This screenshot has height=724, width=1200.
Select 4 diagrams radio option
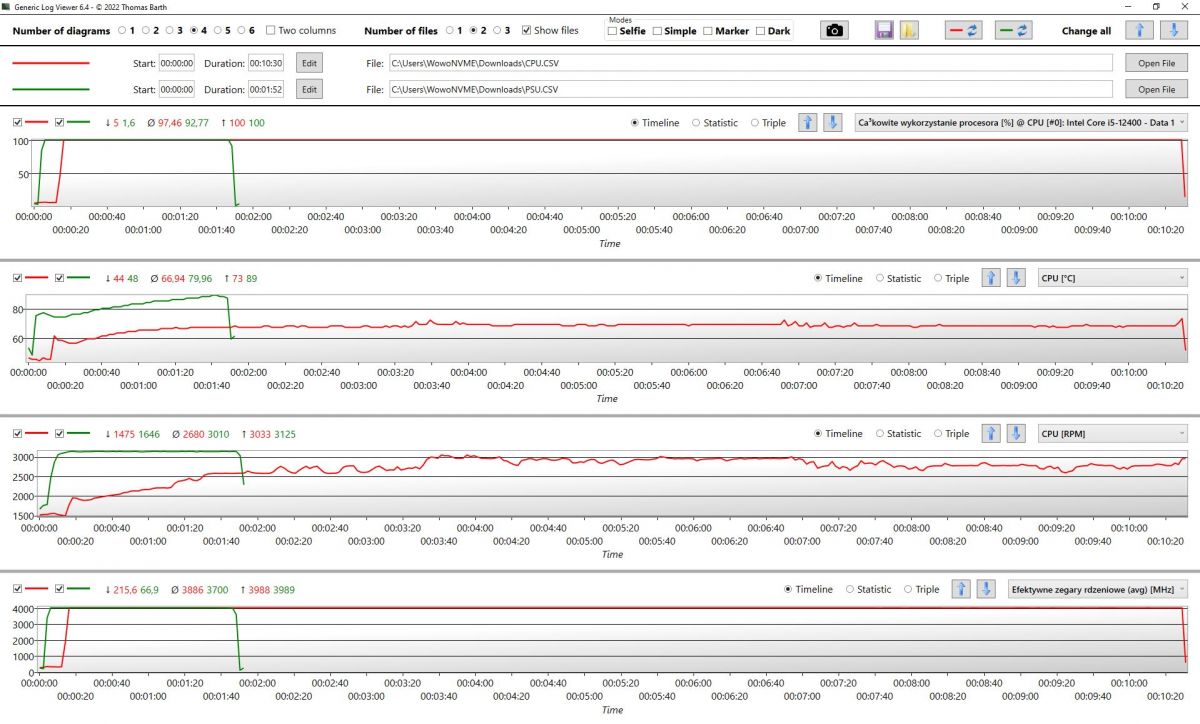(193, 30)
